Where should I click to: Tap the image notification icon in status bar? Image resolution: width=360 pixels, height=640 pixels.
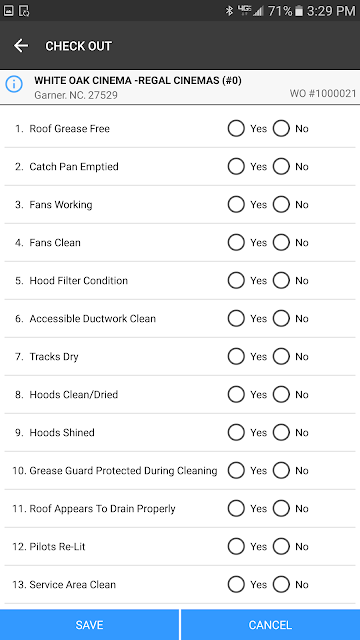[x=9, y=11]
